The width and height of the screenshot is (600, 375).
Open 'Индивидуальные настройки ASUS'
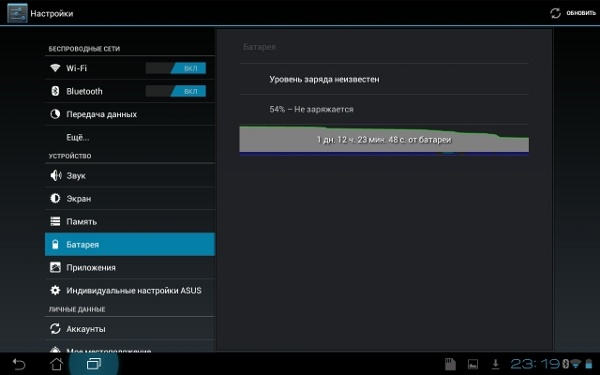[x=130, y=290]
